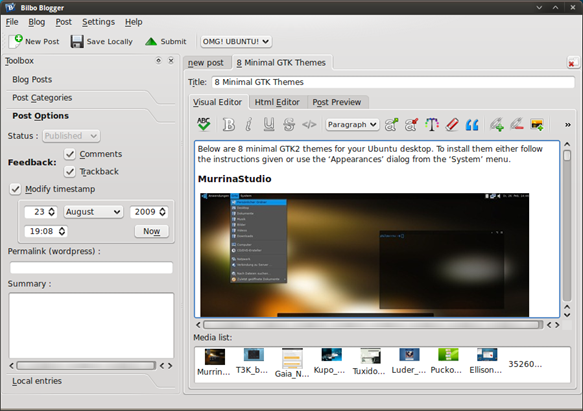Viewport: 583px width, 411px height.
Task: Float the Toolbox panel
Action: pyautogui.click(x=158, y=60)
